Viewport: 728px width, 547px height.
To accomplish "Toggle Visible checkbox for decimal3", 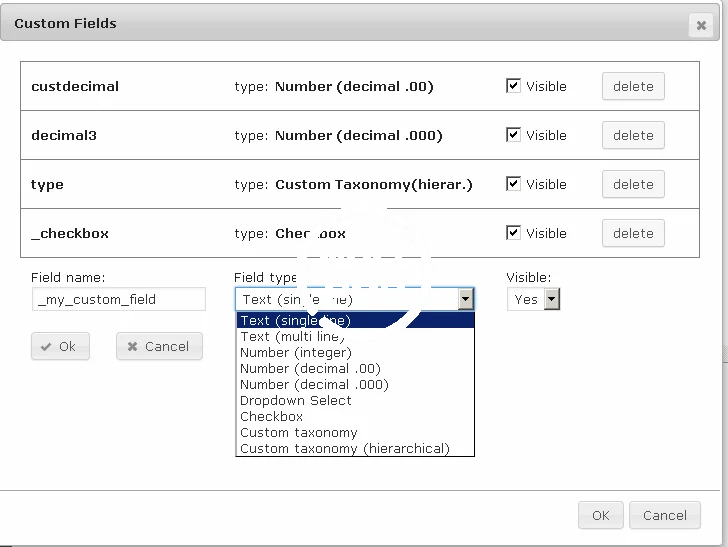I will [514, 135].
